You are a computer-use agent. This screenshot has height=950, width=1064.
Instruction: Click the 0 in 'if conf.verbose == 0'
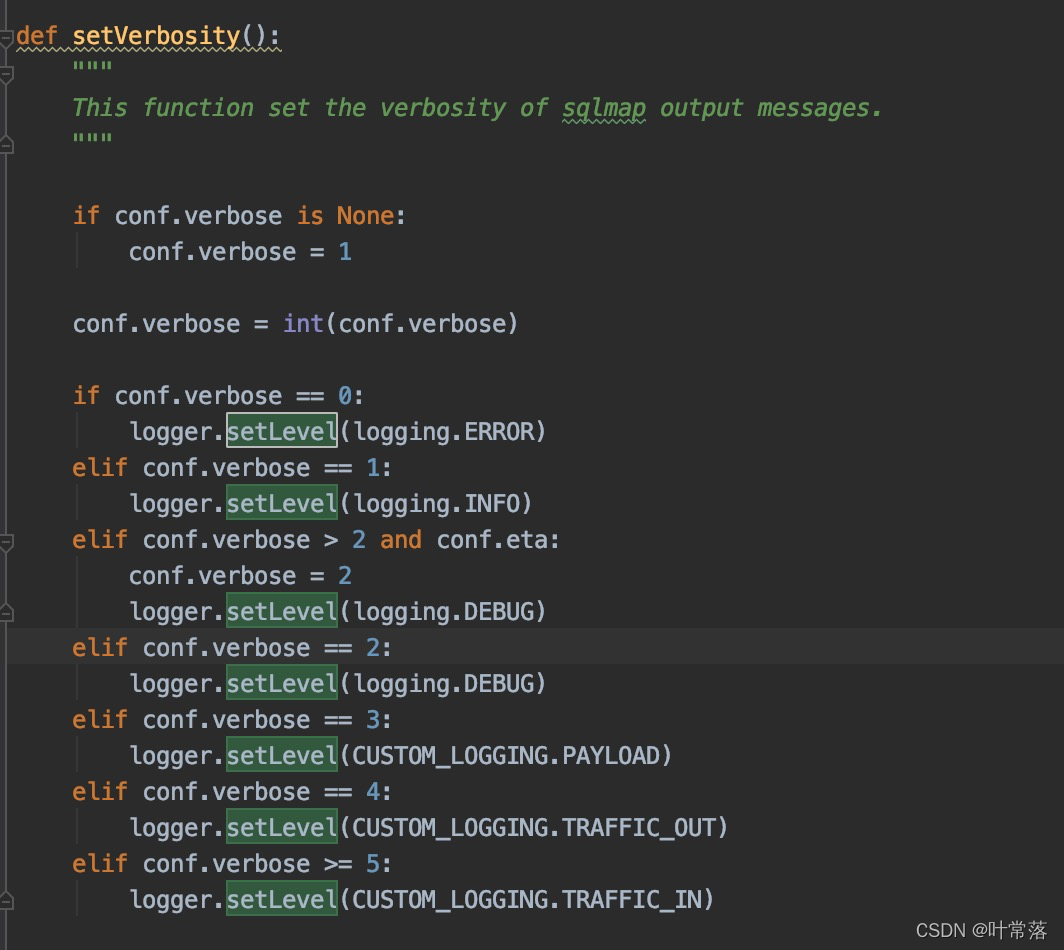(x=345, y=396)
